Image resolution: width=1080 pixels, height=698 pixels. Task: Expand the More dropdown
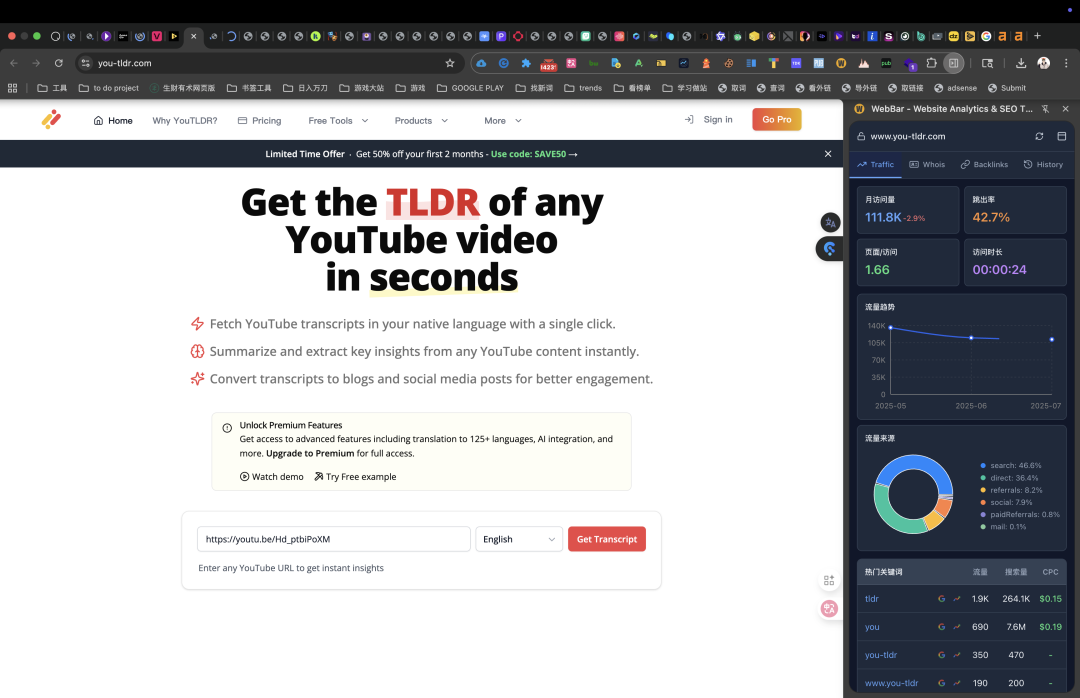(503, 121)
